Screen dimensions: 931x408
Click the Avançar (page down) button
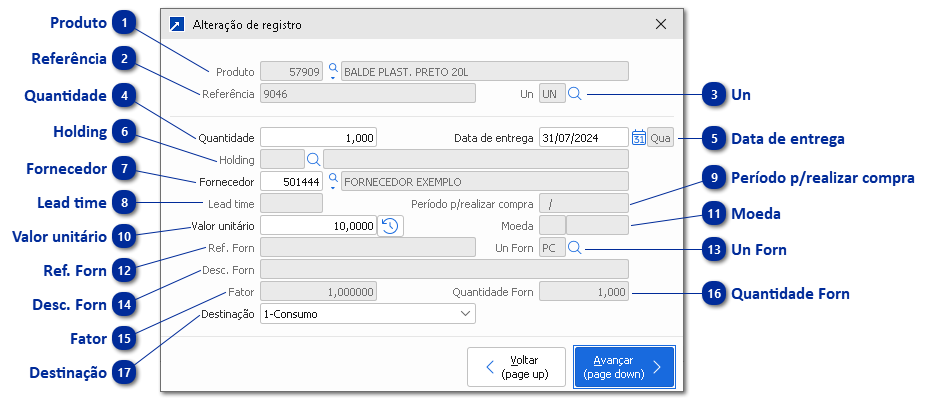click(x=623, y=367)
